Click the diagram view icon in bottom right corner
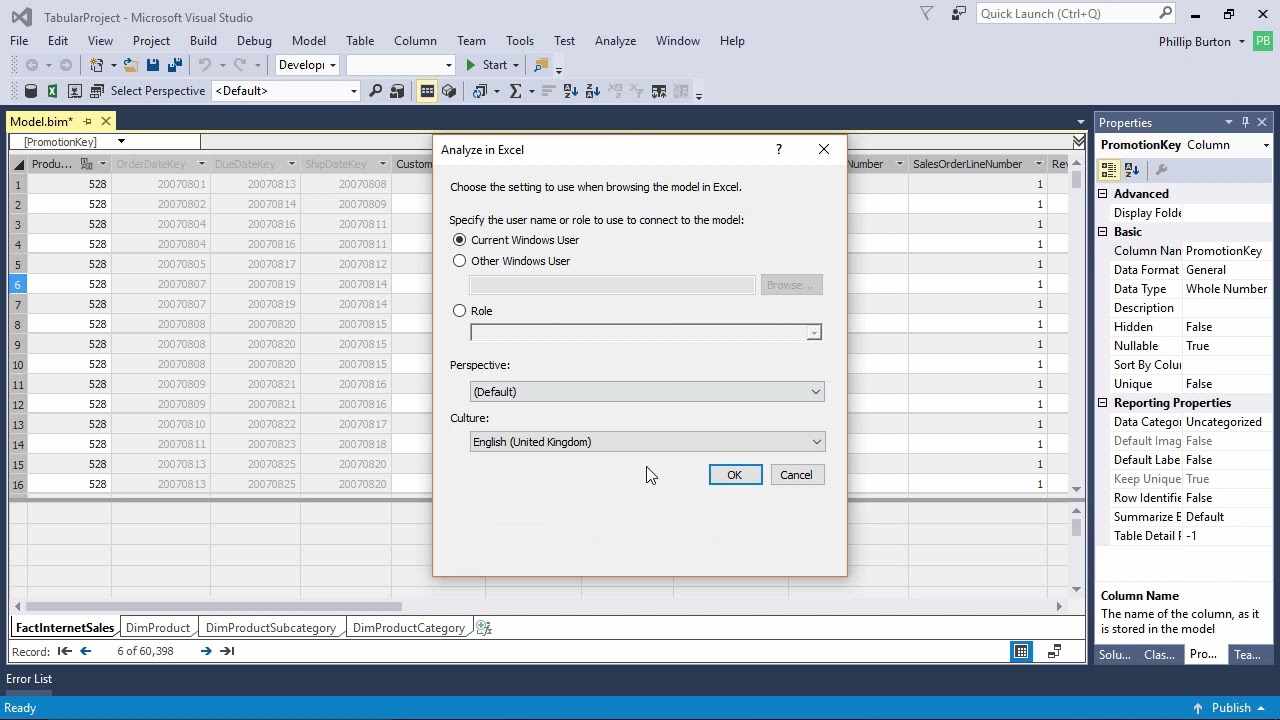The image size is (1280, 720). click(x=1054, y=652)
